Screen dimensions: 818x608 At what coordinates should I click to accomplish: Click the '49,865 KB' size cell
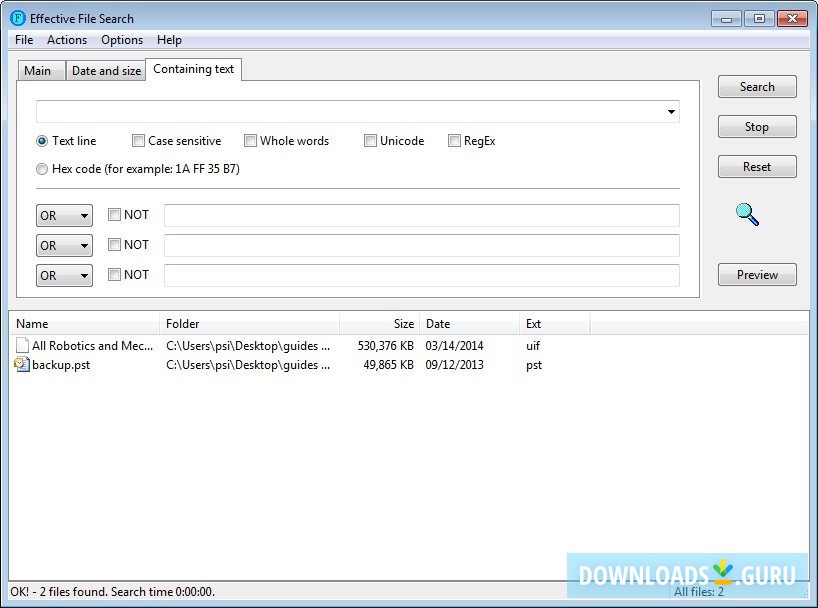(x=389, y=365)
